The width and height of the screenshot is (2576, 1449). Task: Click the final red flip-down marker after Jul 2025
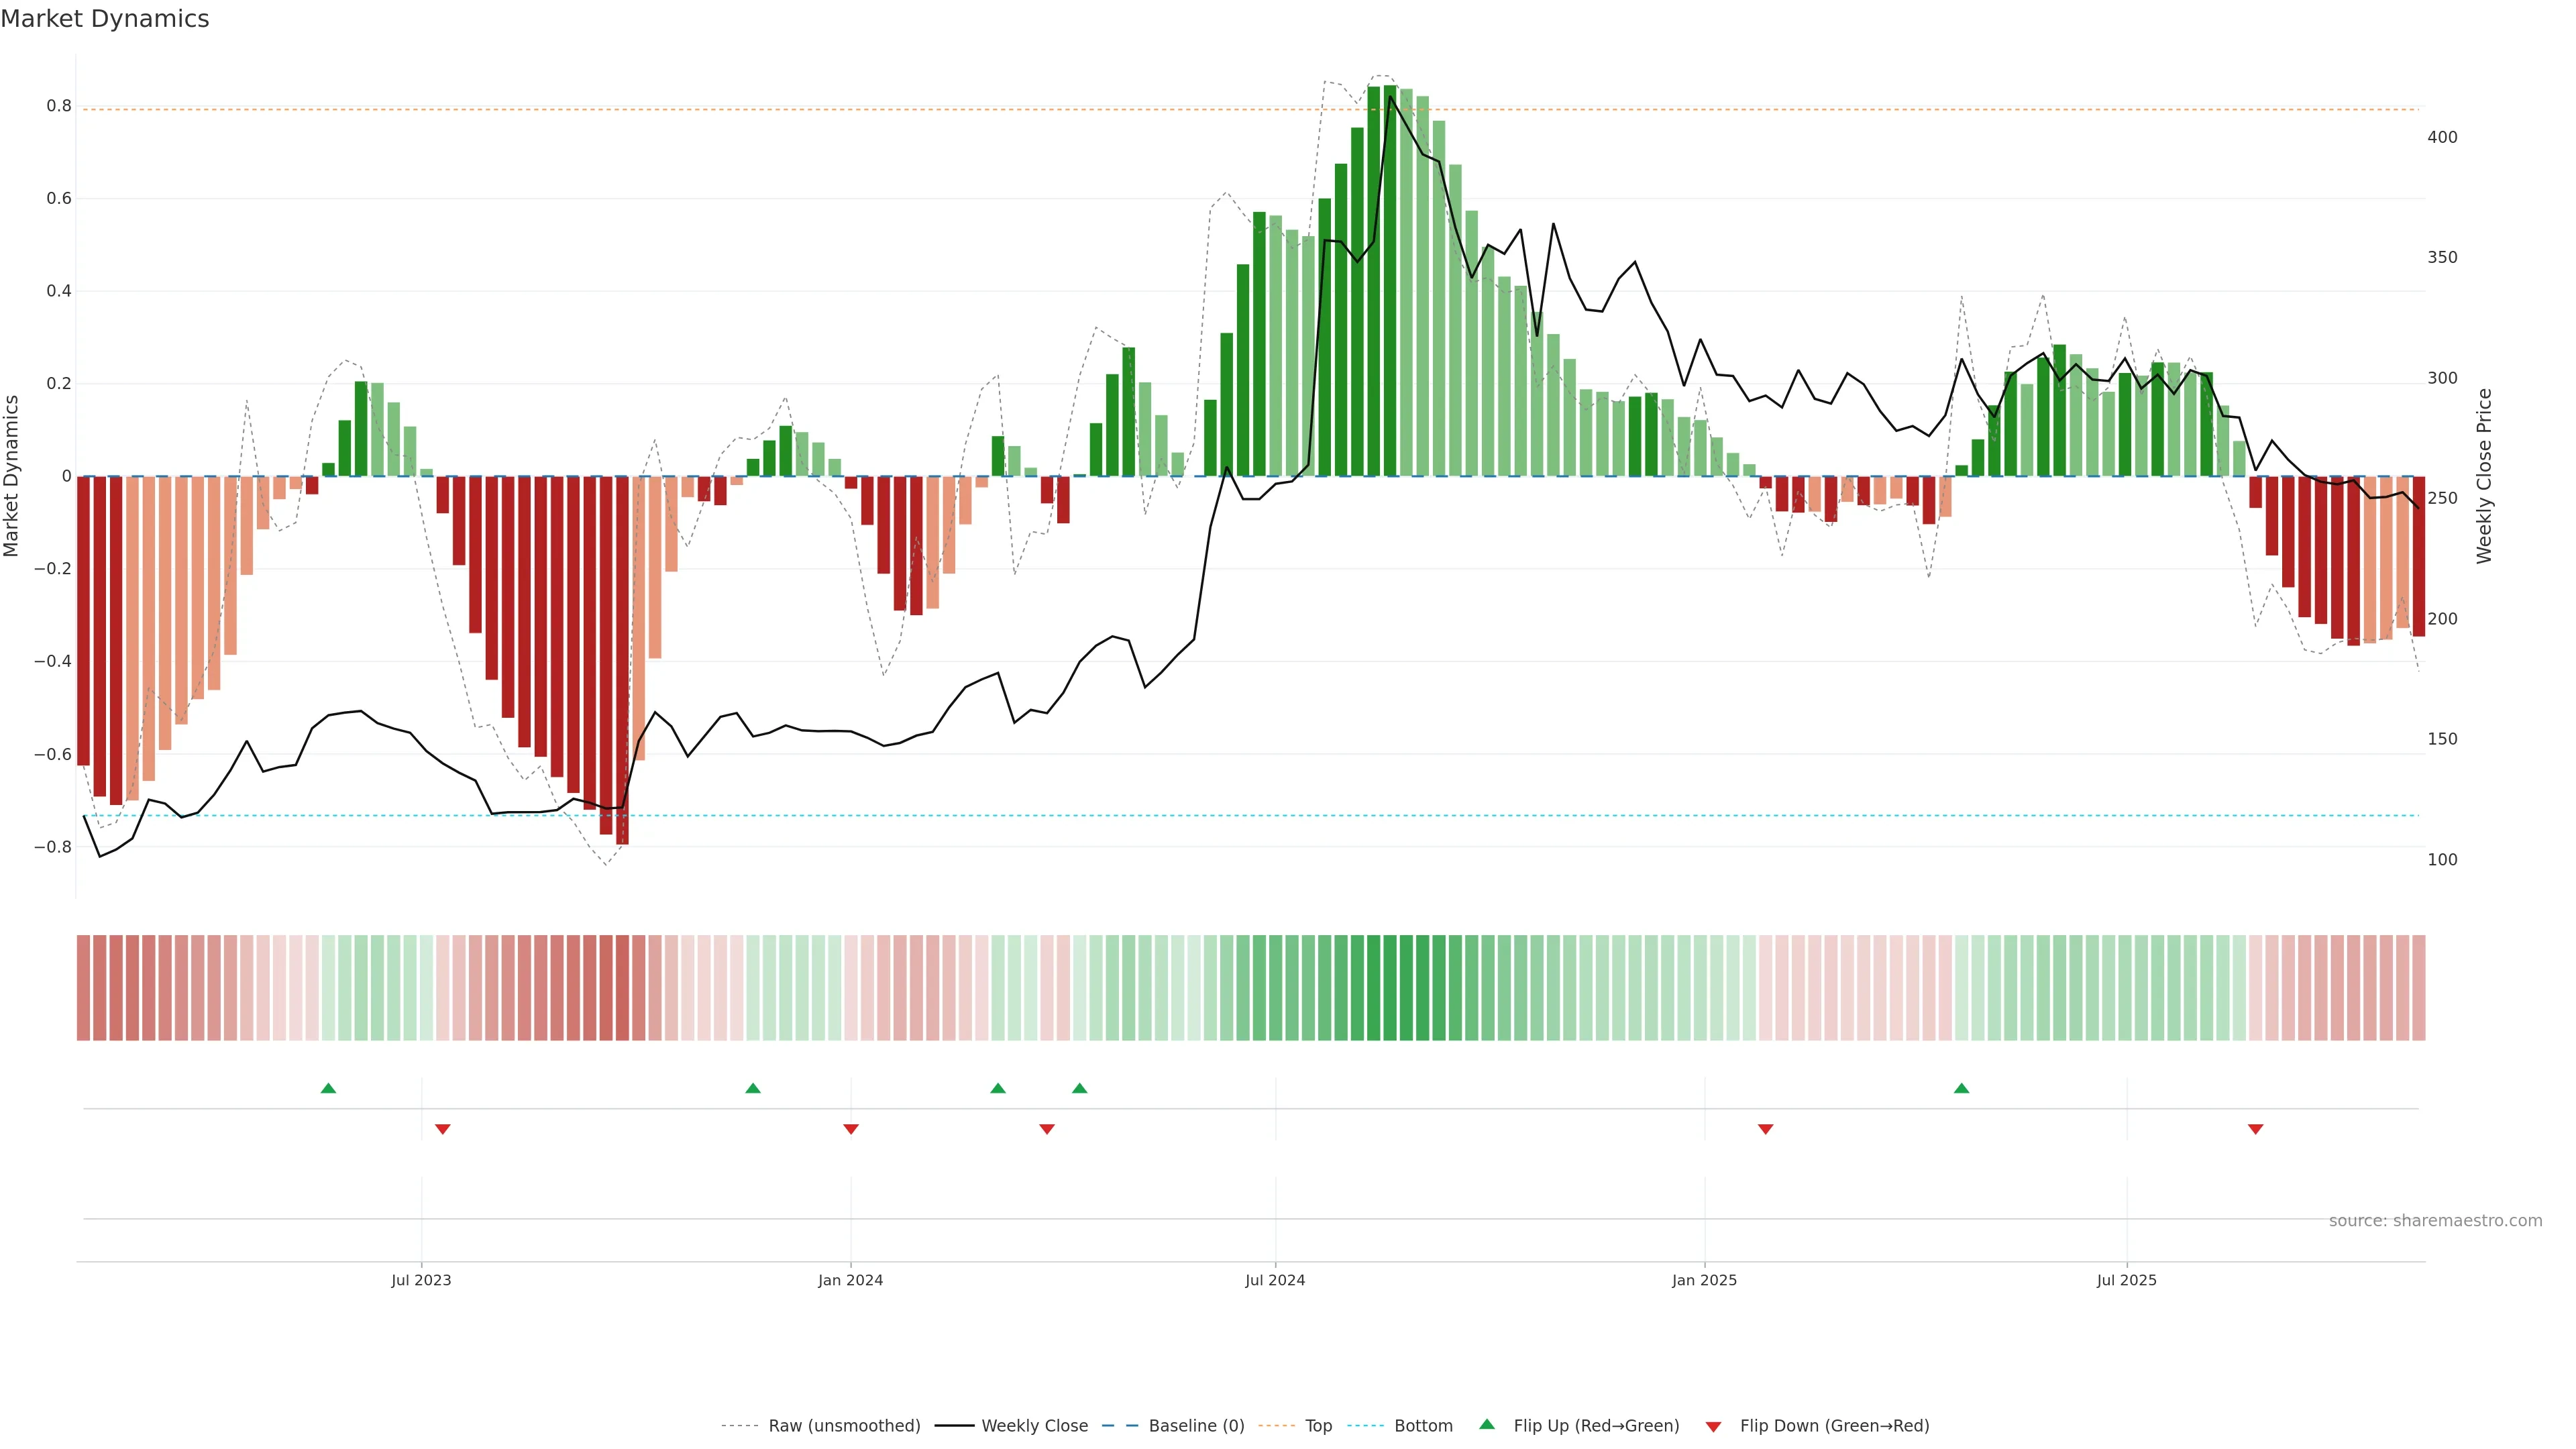(x=2255, y=1129)
